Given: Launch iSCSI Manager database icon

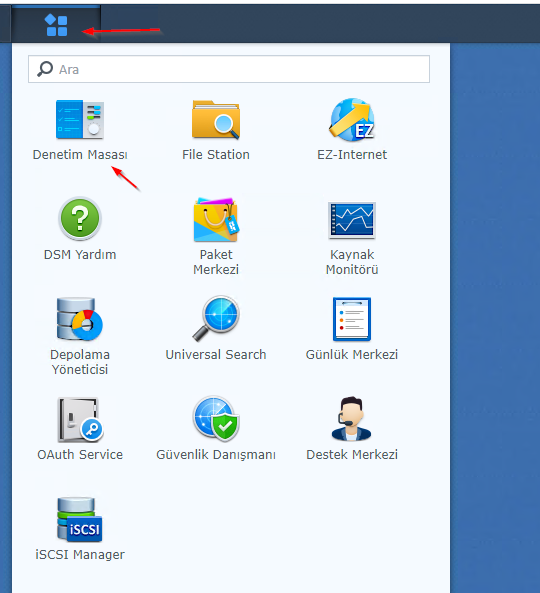Looking at the screenshot, I should pyautogui.click(x=80, y=519).
